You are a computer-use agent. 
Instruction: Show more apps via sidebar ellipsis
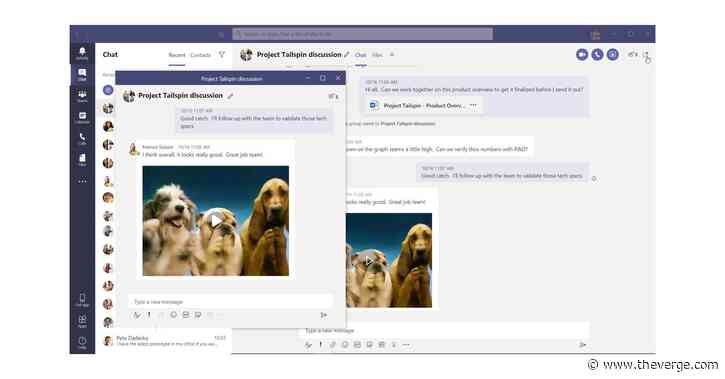[82, 181]
